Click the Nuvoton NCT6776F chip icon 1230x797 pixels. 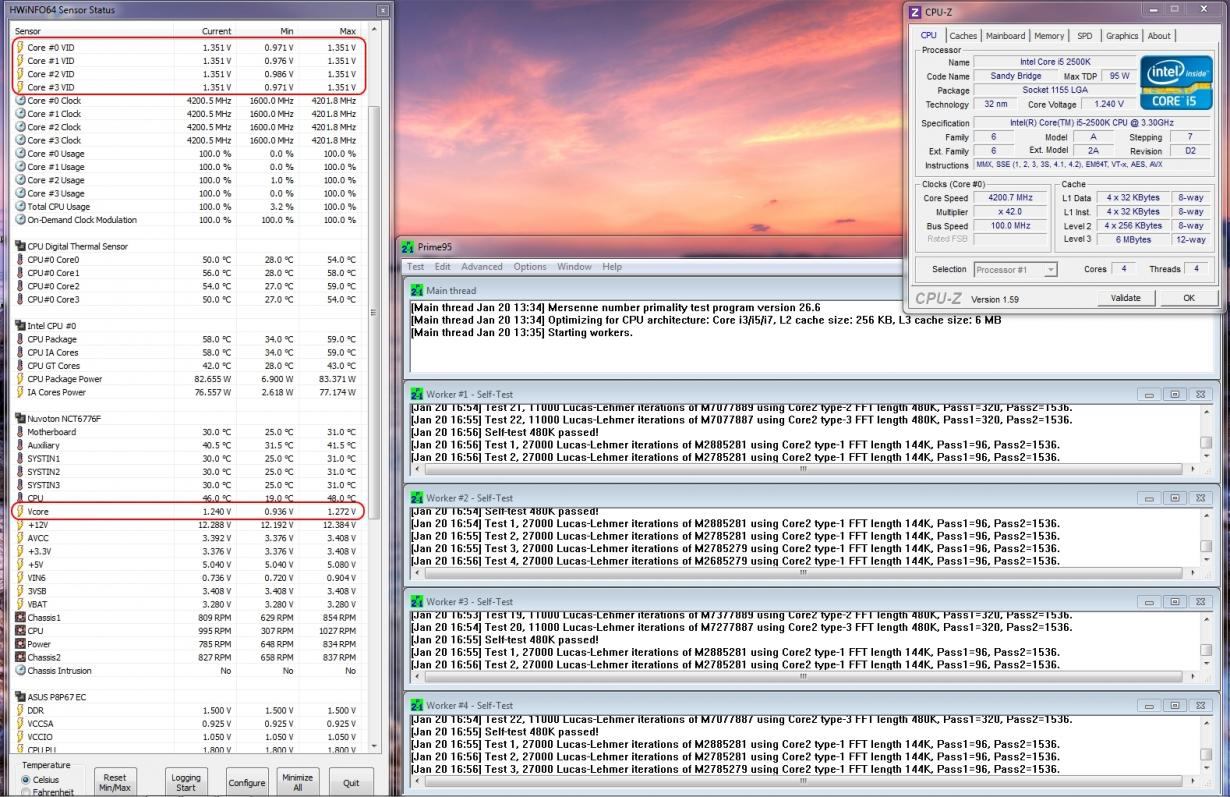click(x=20, y=418)
